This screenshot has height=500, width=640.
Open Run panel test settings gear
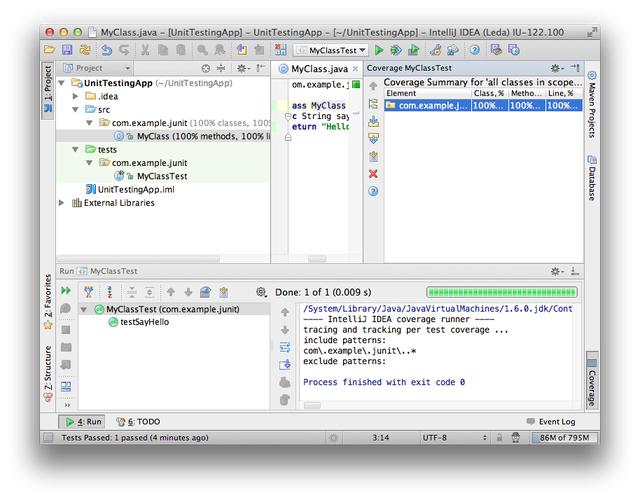coord(261,292)
